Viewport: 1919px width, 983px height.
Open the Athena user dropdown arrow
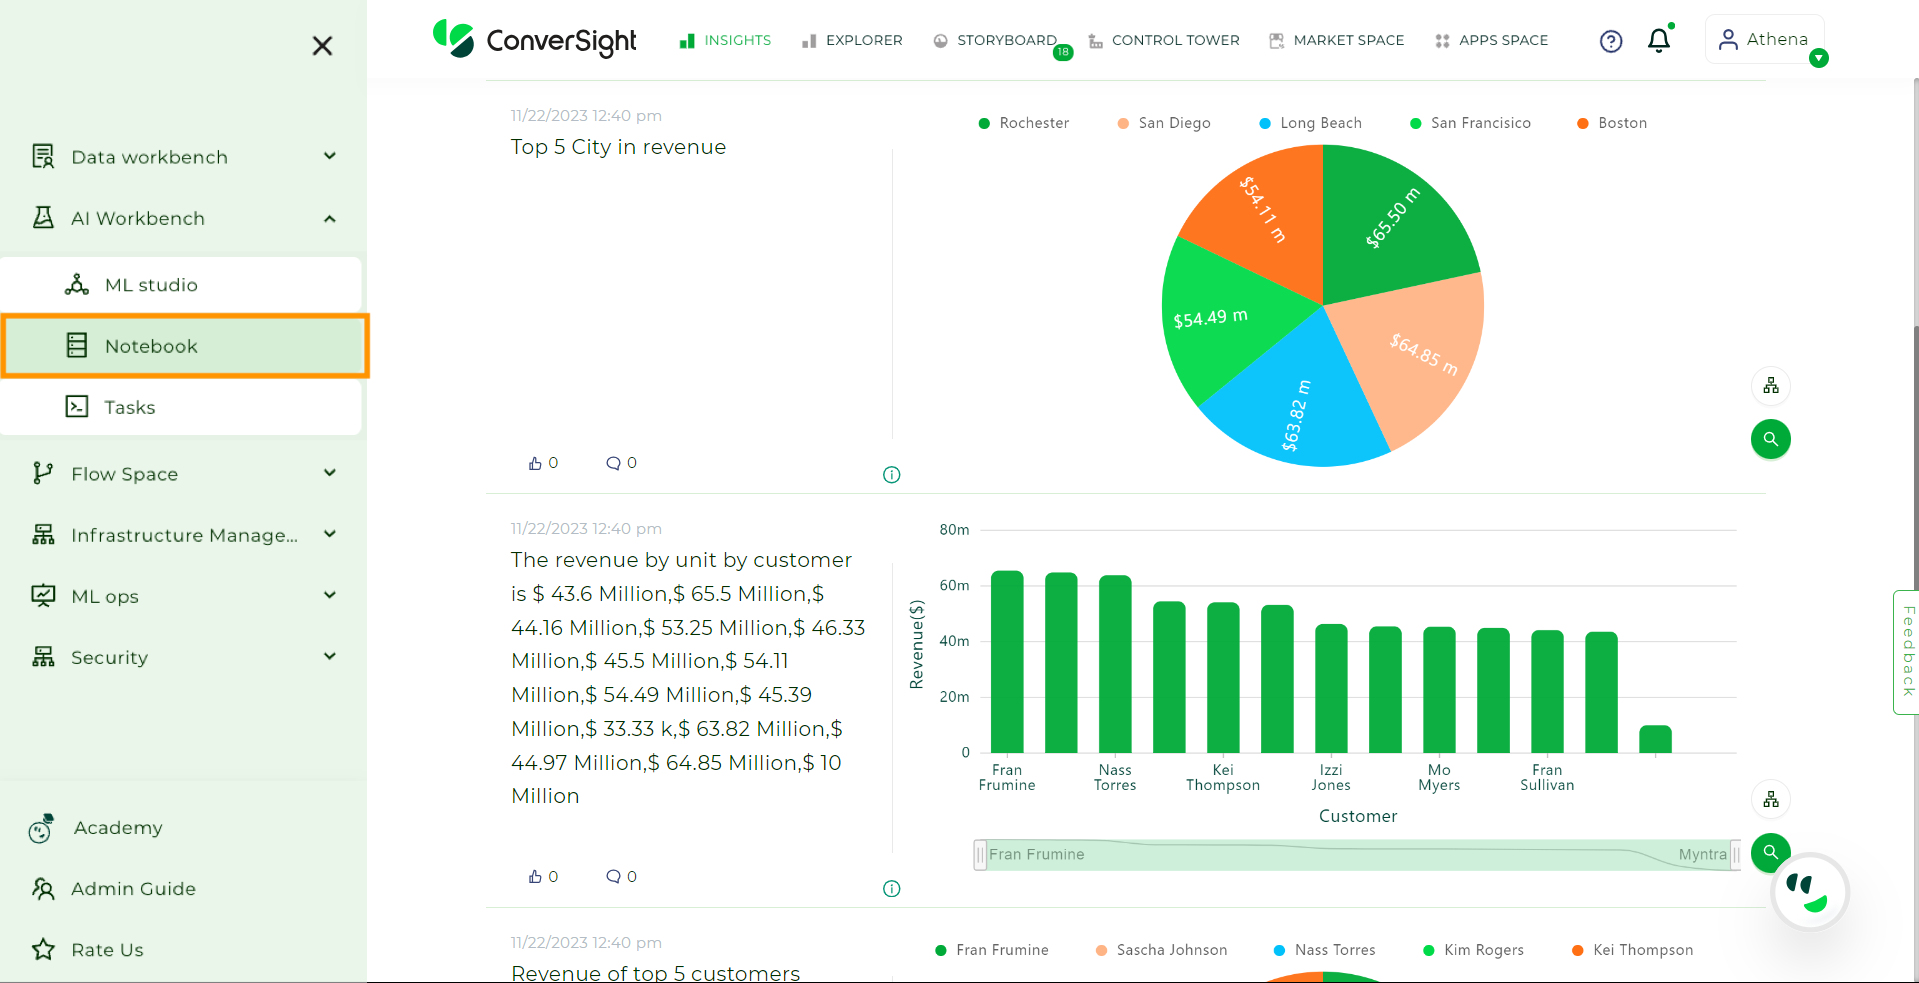pos(1819,58)
